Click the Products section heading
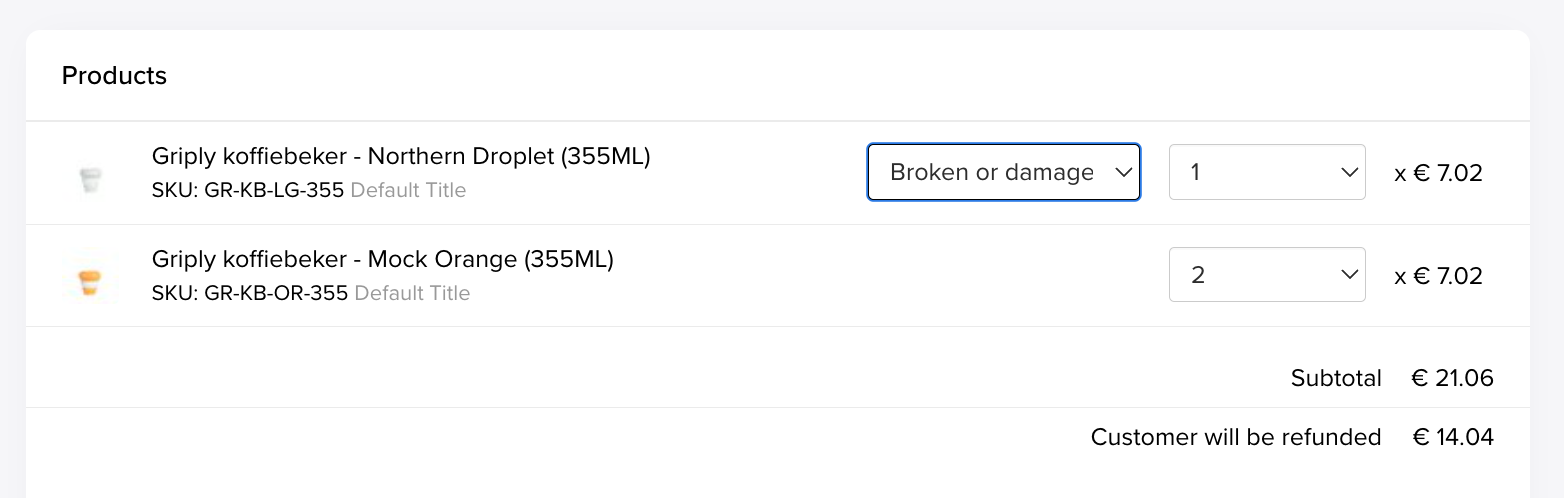 (x=114, y=76)
